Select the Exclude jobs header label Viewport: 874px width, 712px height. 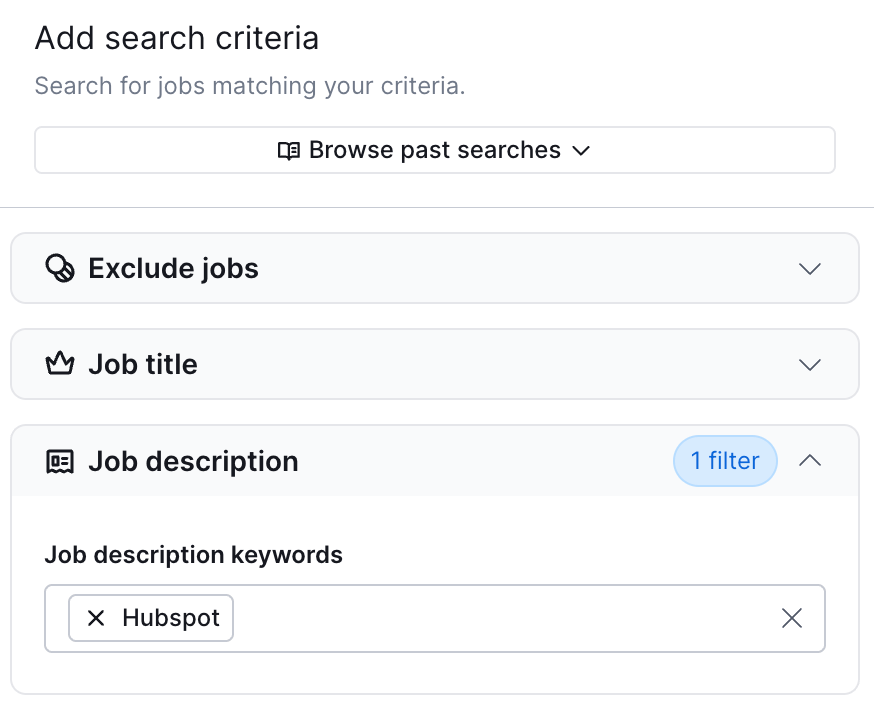pos(173,268)
